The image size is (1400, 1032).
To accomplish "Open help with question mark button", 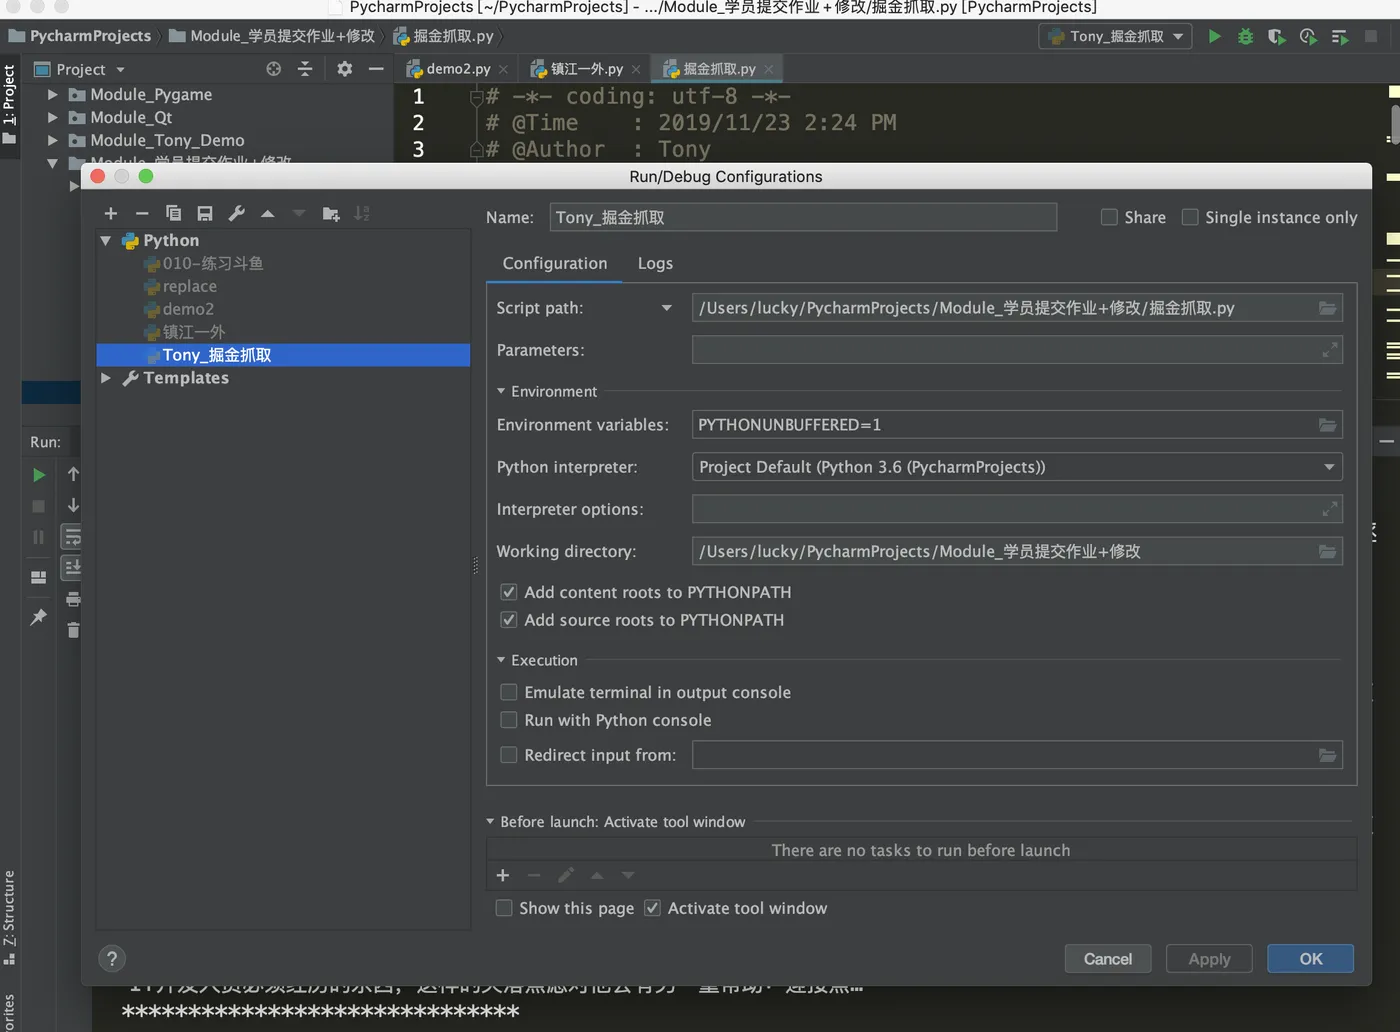I will [112, 959].
